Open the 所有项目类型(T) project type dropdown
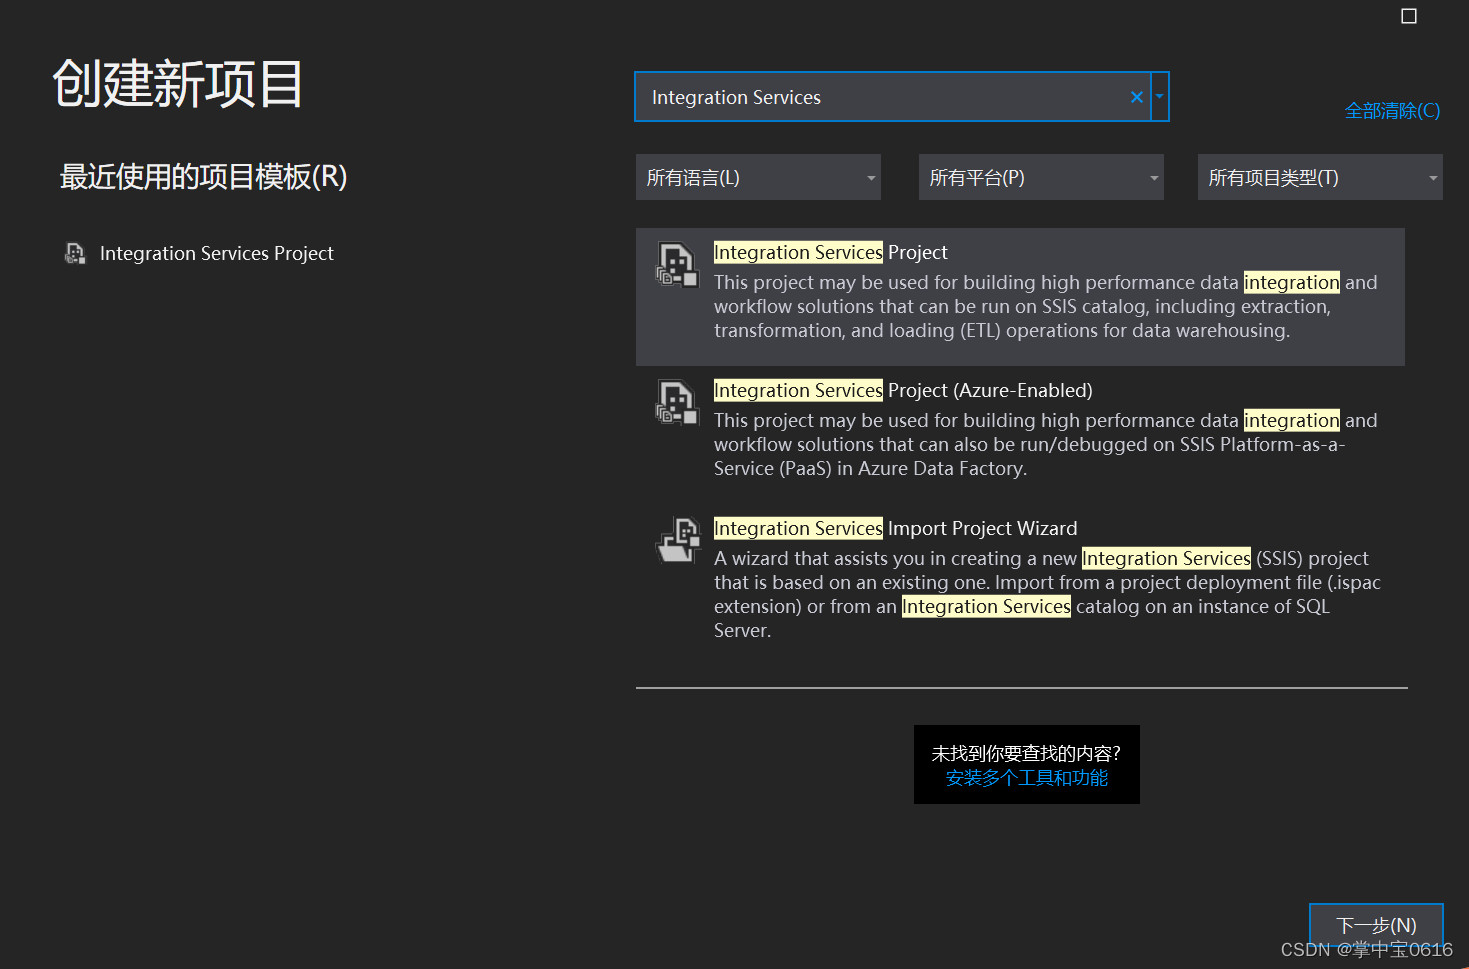The height and width of the screenshot is (969, 1469). click(x=1320, y=177)
